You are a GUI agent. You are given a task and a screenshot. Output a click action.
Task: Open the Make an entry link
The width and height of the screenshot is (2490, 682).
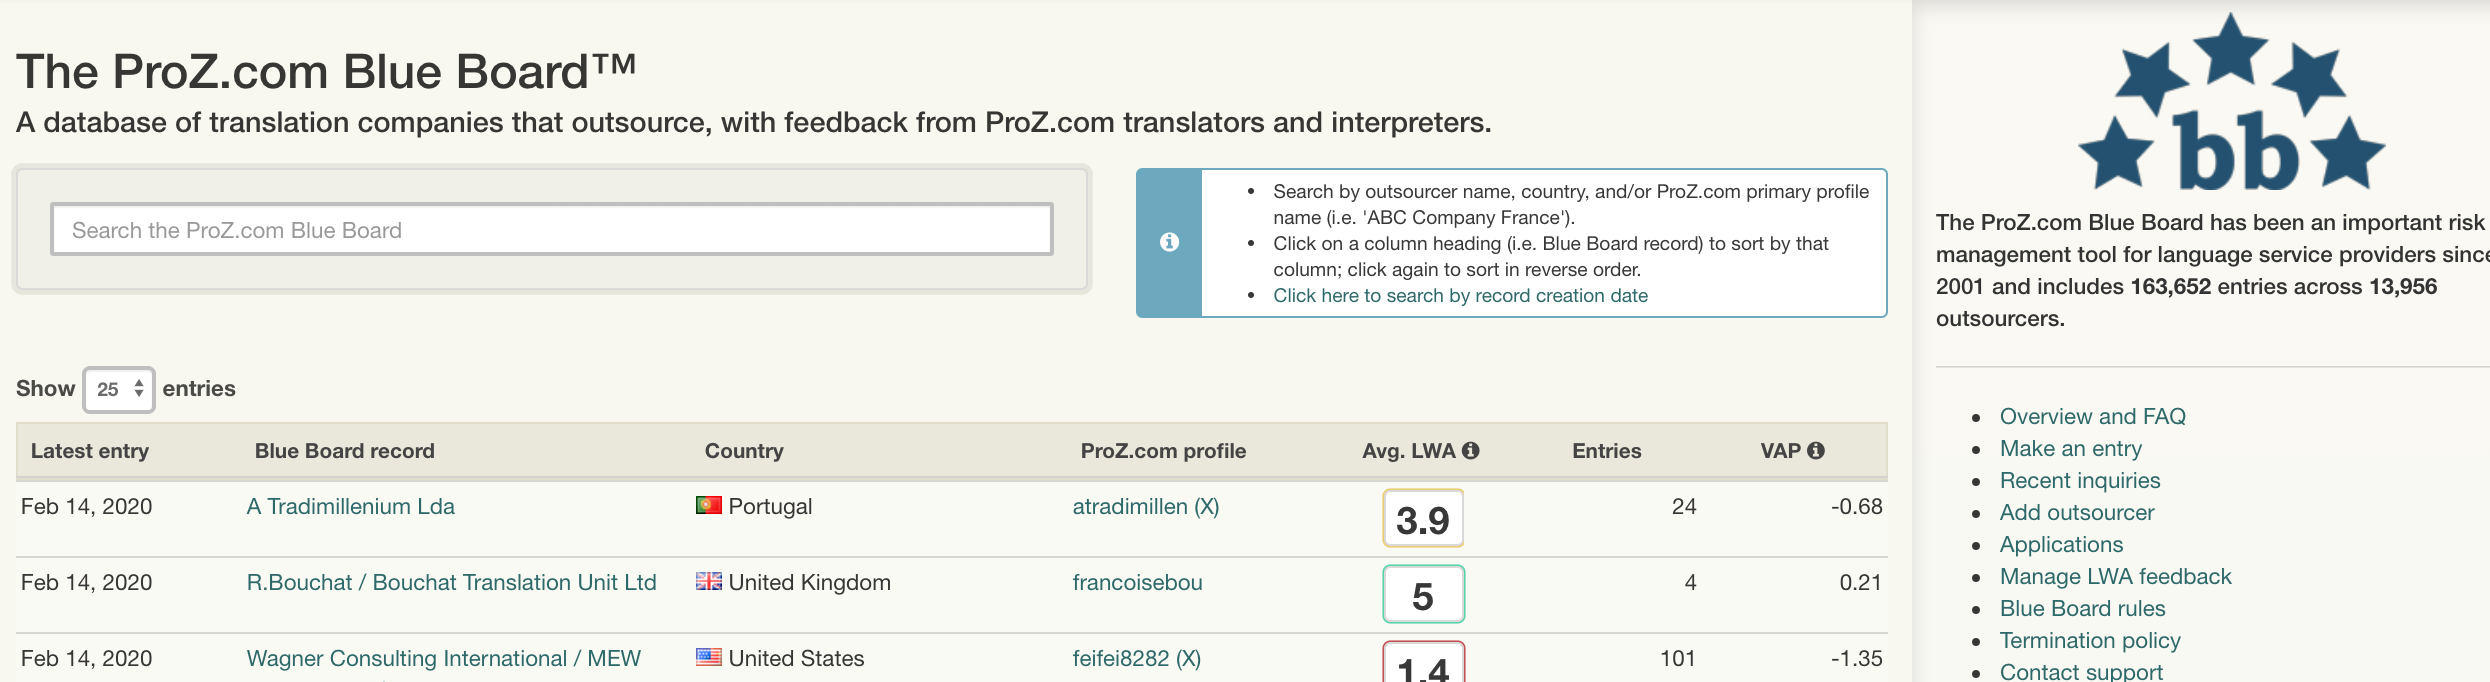[x=2071, y=448]
